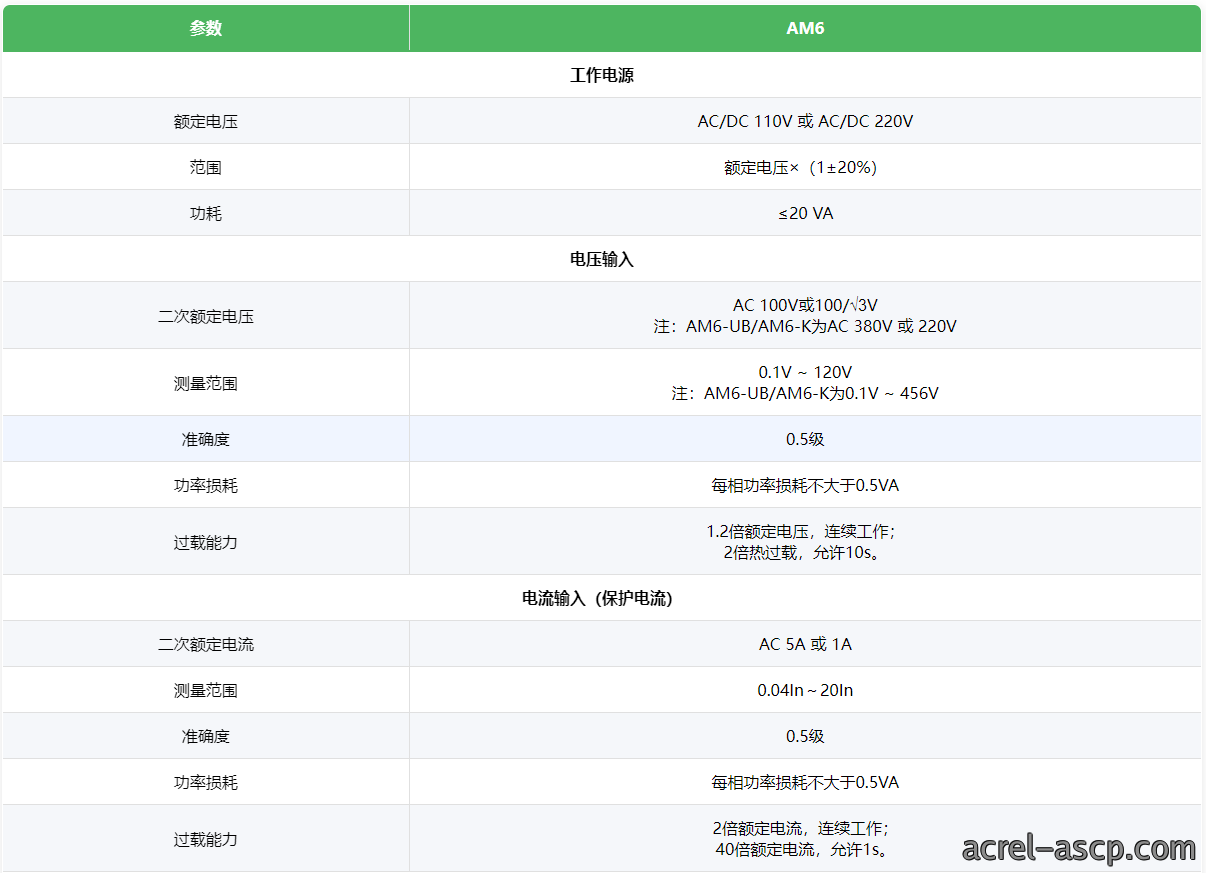Click the 功耗 row label
The image size is (1206, 873).
[206, 213]
